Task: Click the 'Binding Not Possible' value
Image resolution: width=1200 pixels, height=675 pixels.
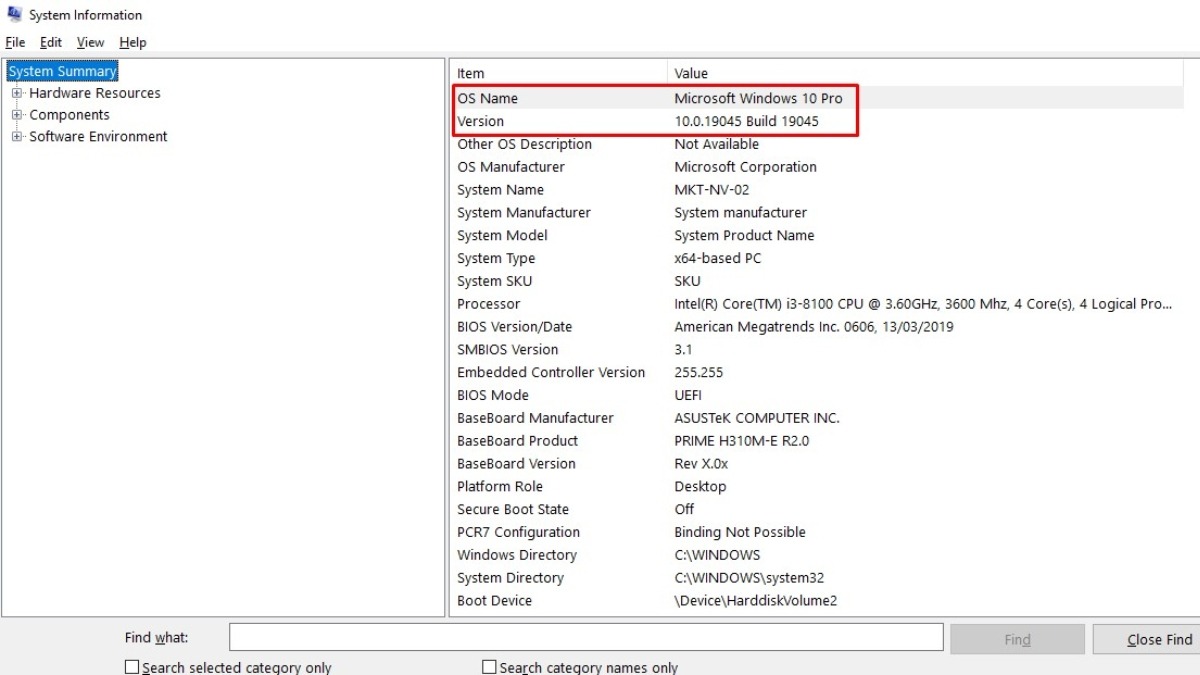Action: (x=739, y=533)
